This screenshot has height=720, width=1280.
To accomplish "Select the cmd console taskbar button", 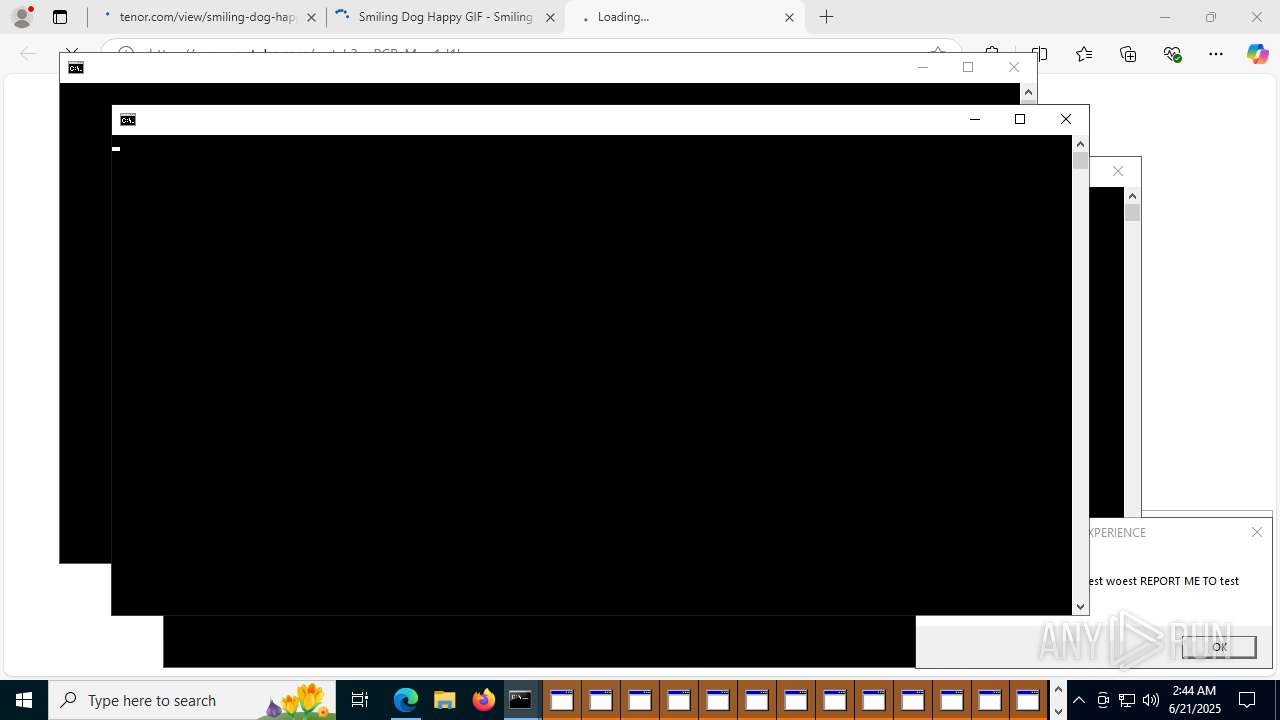I will point(521,700).
